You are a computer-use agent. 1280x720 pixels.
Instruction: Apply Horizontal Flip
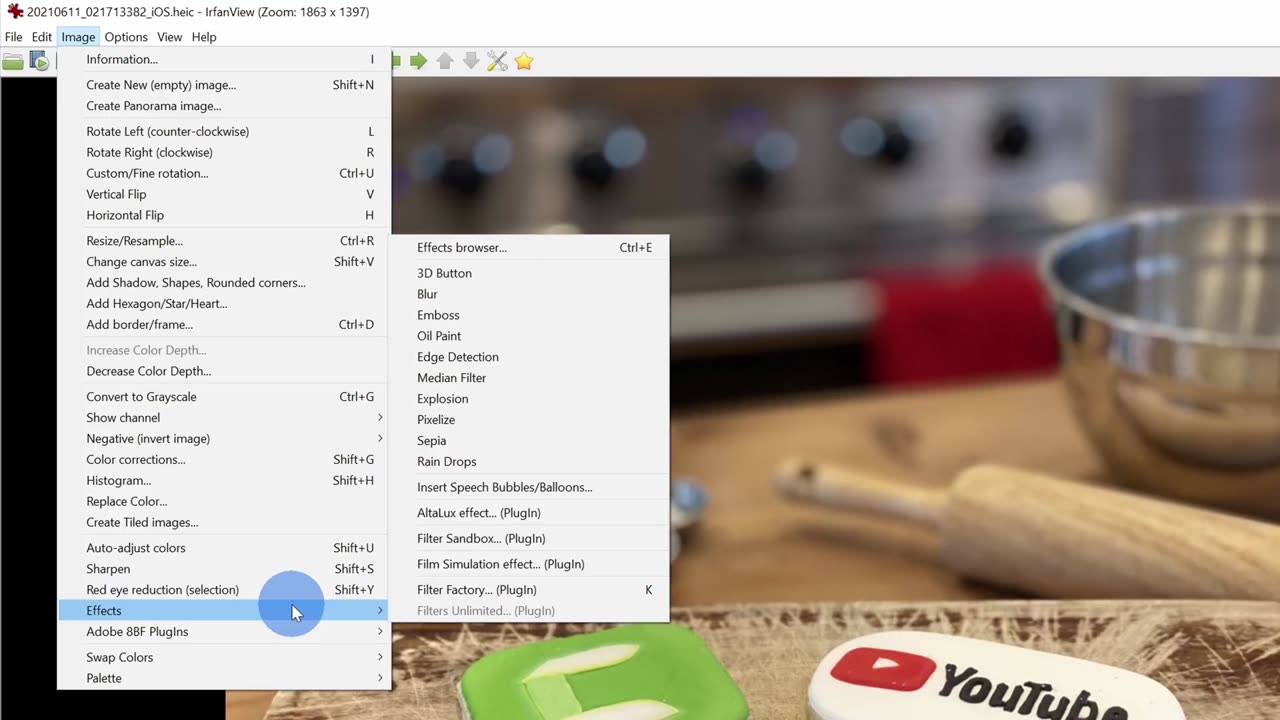click(223, 215)
